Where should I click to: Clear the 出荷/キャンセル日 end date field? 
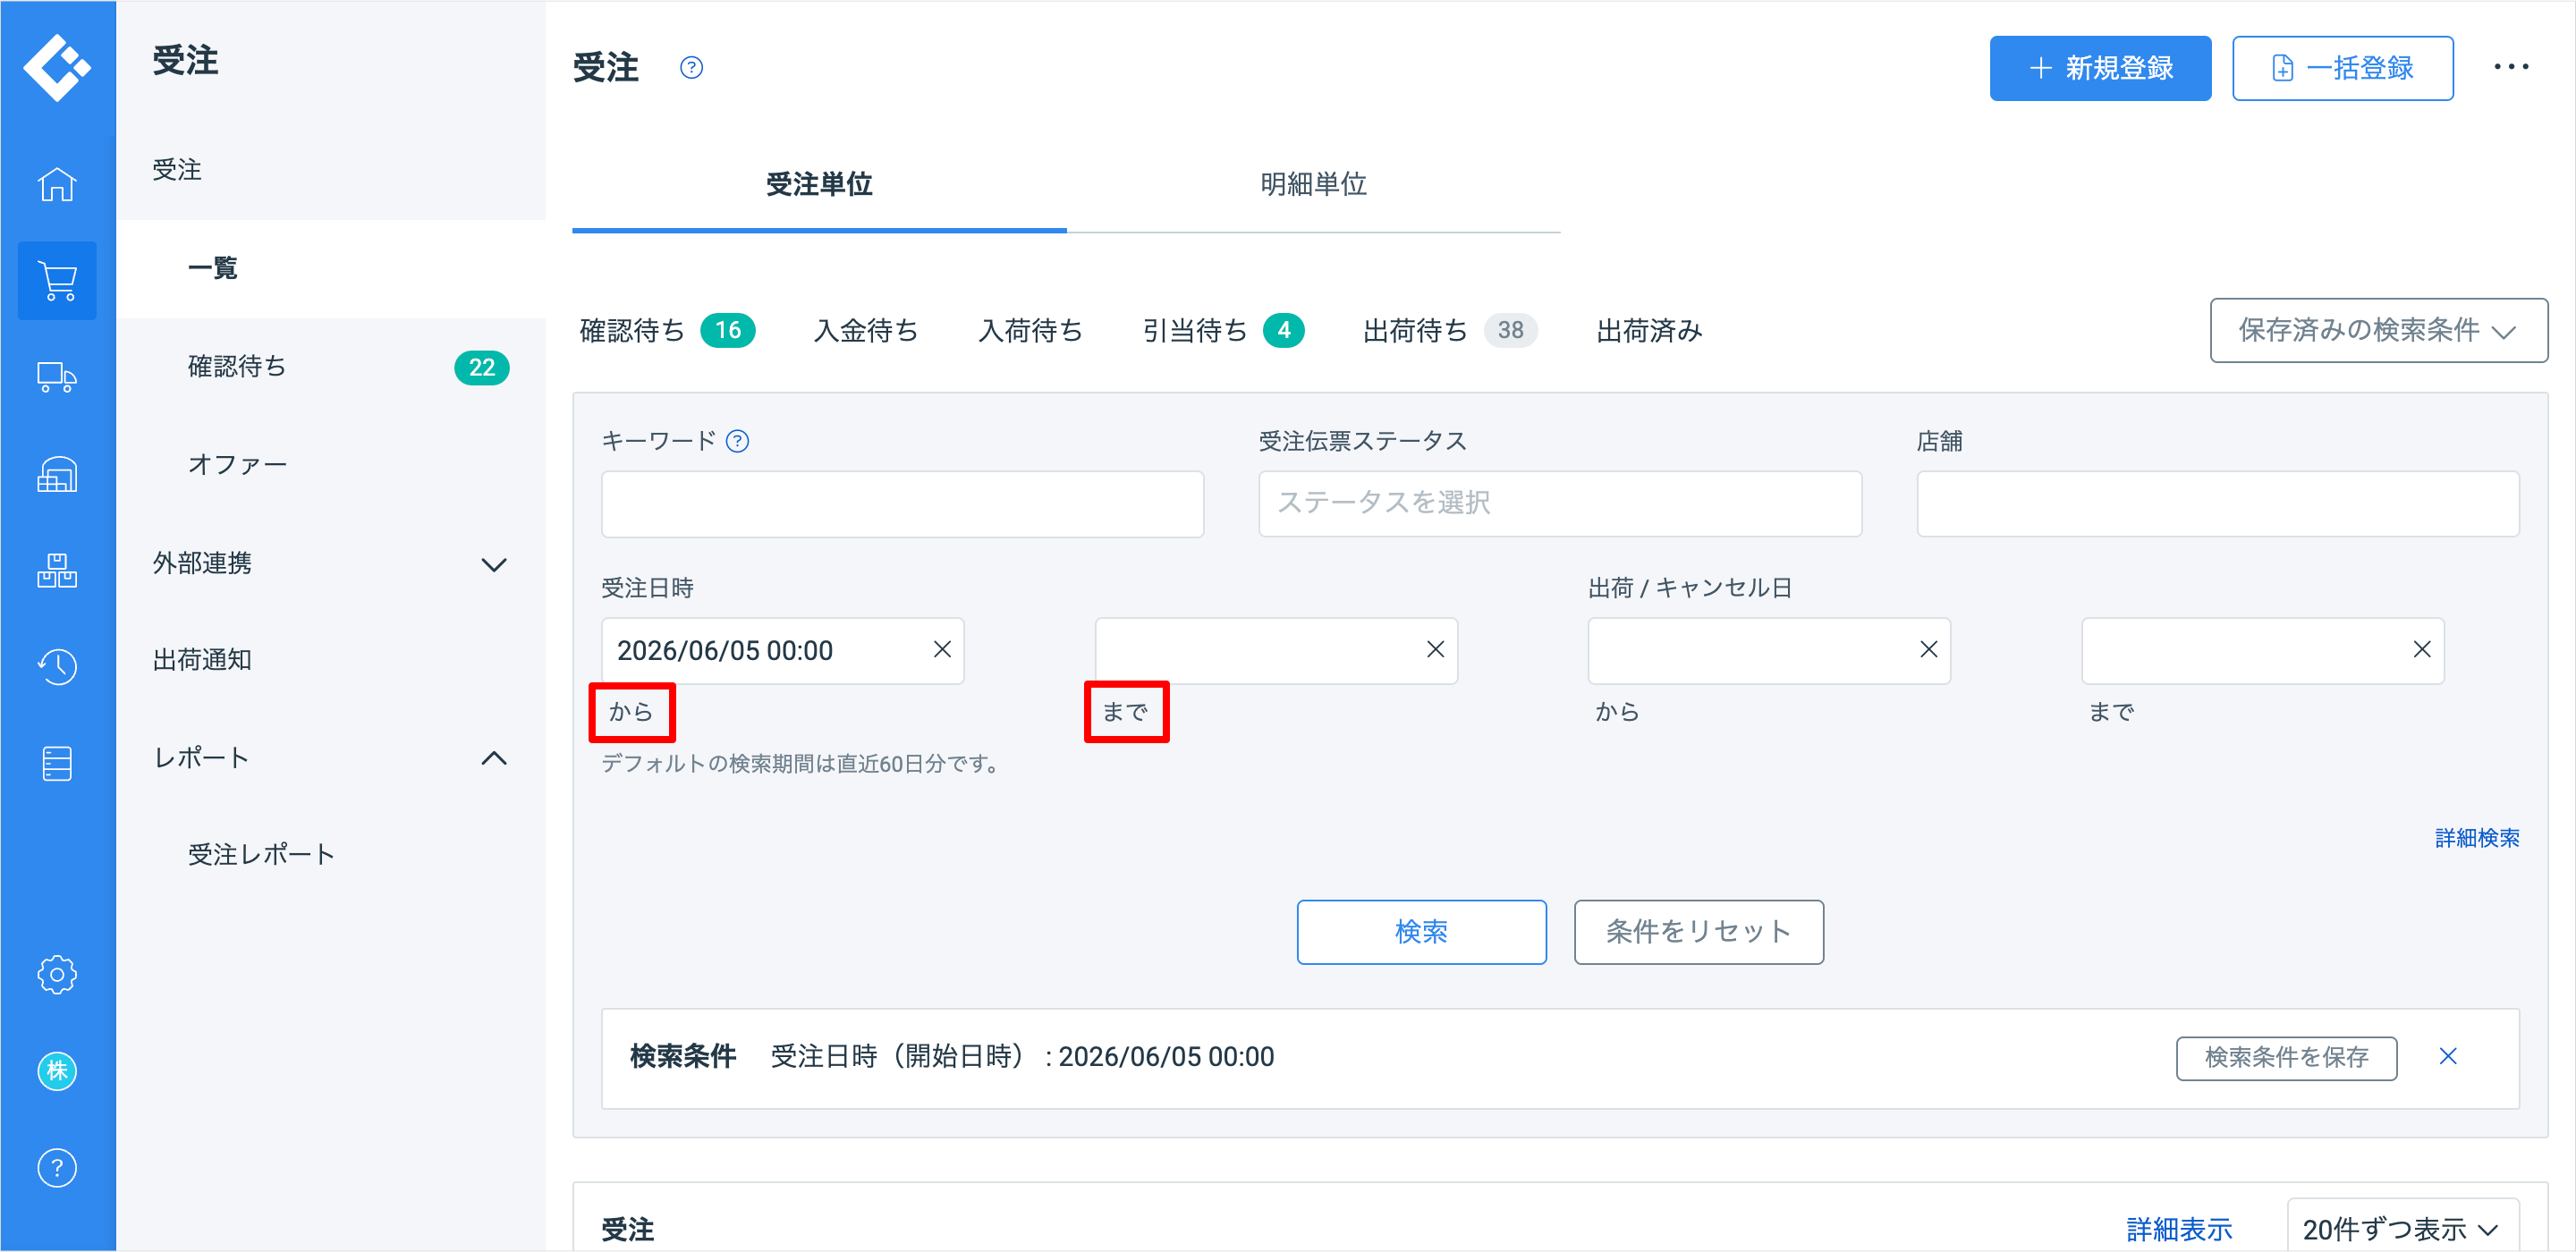coord(2422,650)
